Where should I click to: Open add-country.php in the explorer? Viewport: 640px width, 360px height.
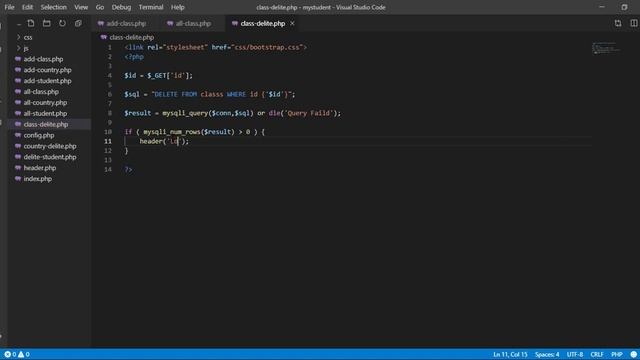click(x=47, y=70)
